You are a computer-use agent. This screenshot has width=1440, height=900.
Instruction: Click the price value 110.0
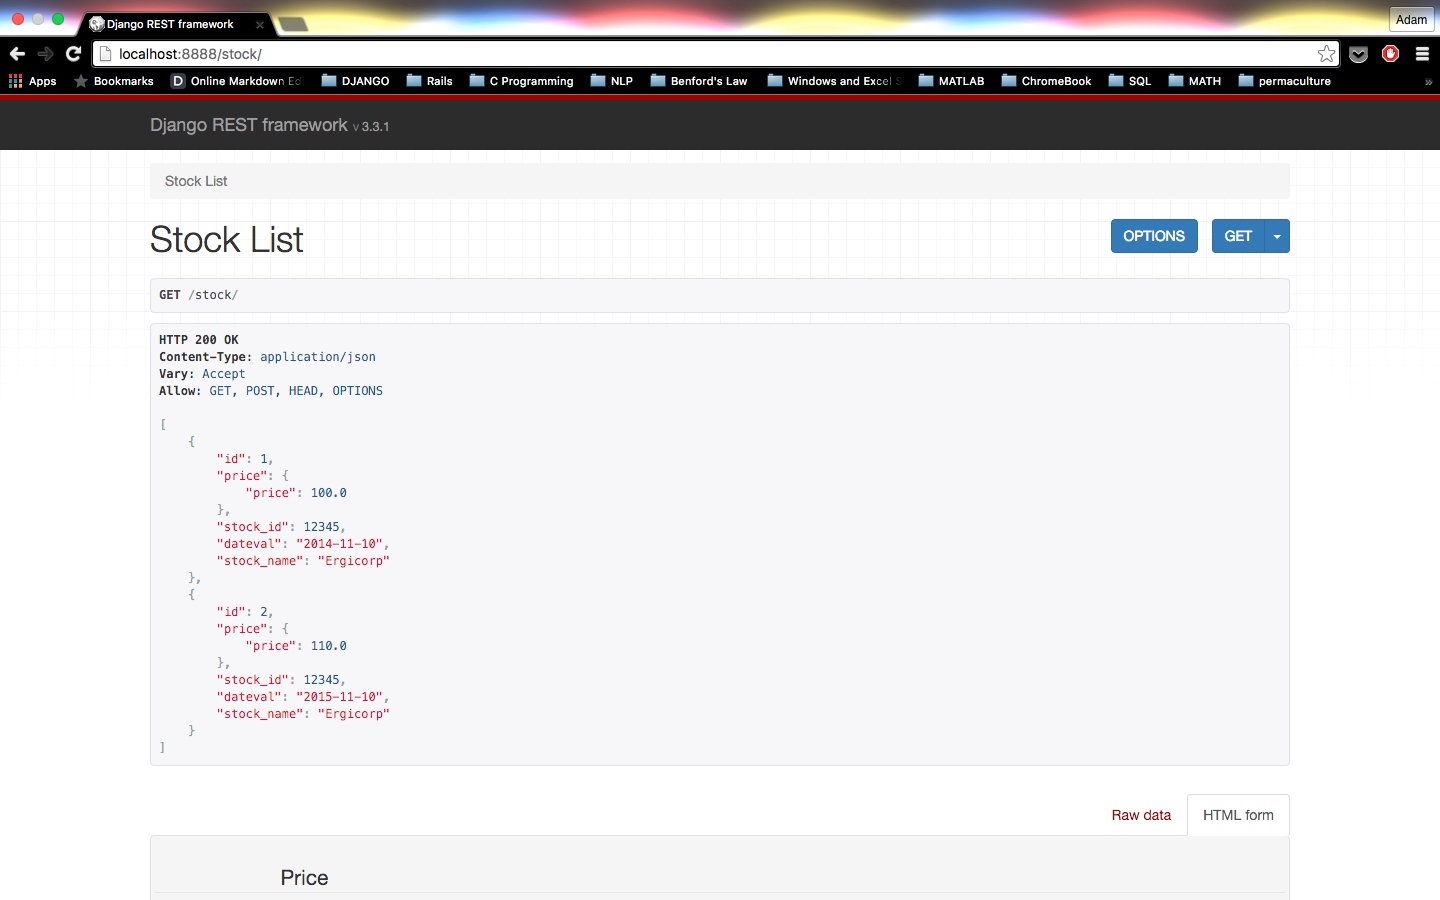point(329,646)
